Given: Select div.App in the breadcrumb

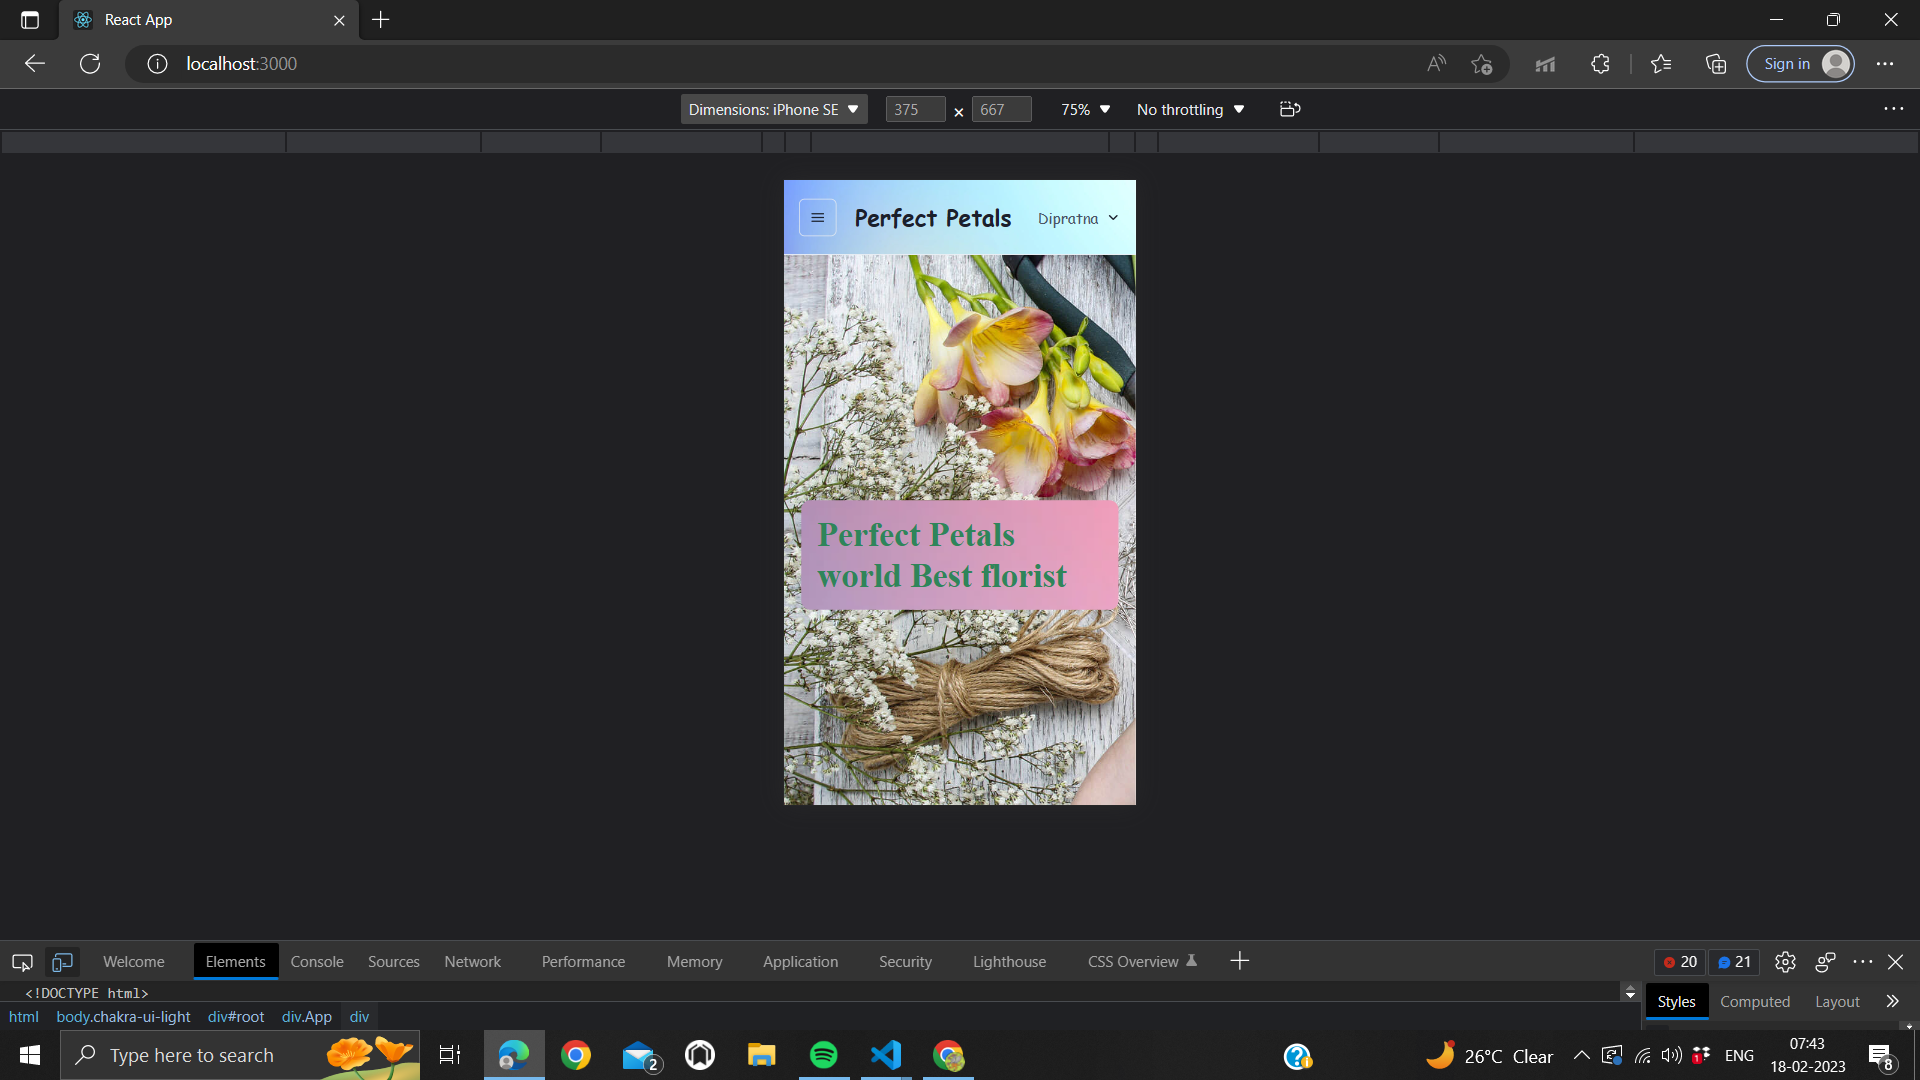Looking at the screenshot, I should [x=306, y=1017].
